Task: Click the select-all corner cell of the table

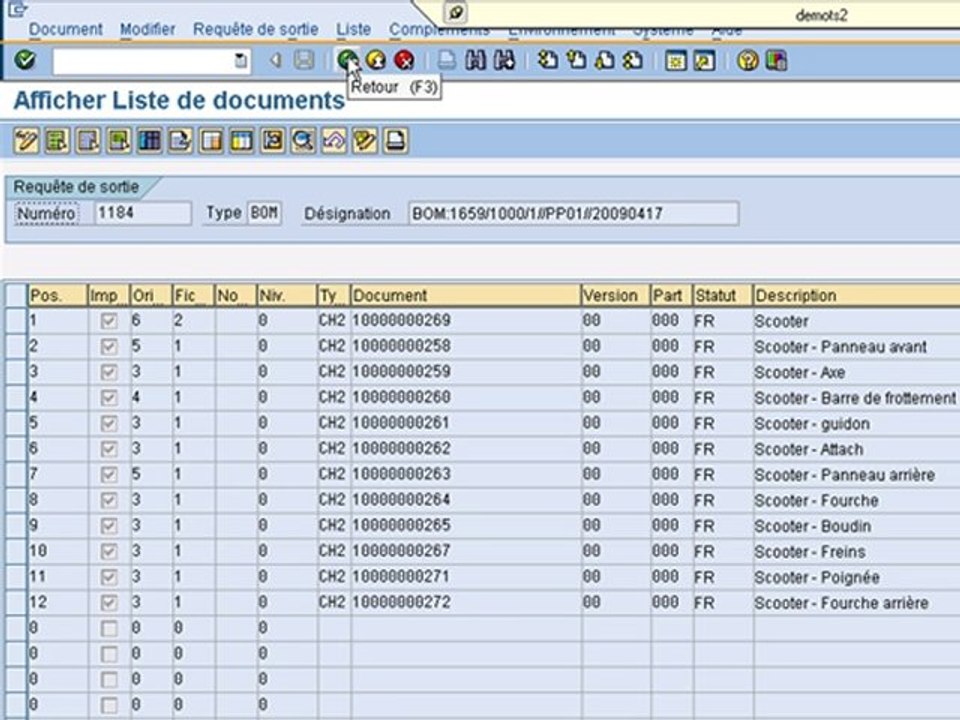Action: [x=17, y=295]
